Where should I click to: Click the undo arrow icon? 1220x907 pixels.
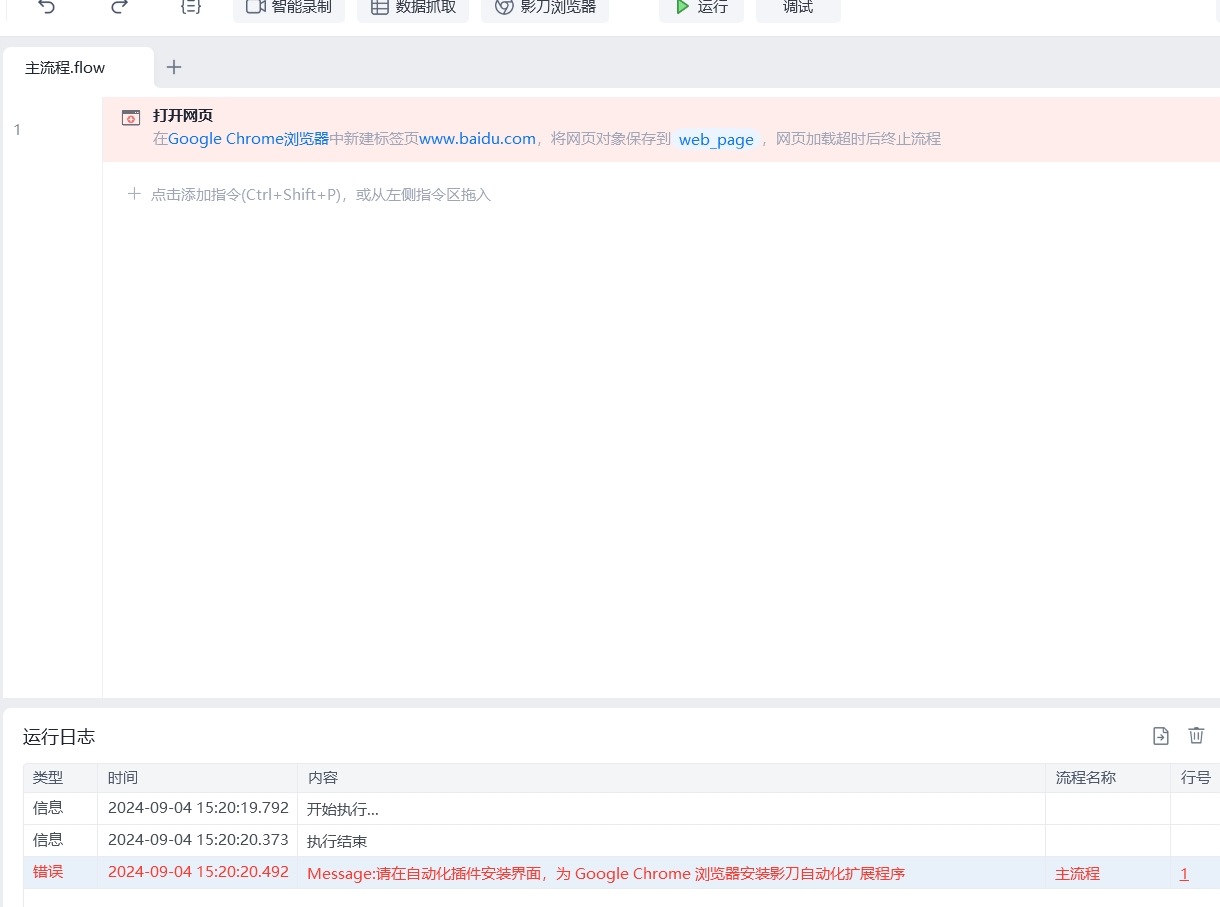click(46, 6)
